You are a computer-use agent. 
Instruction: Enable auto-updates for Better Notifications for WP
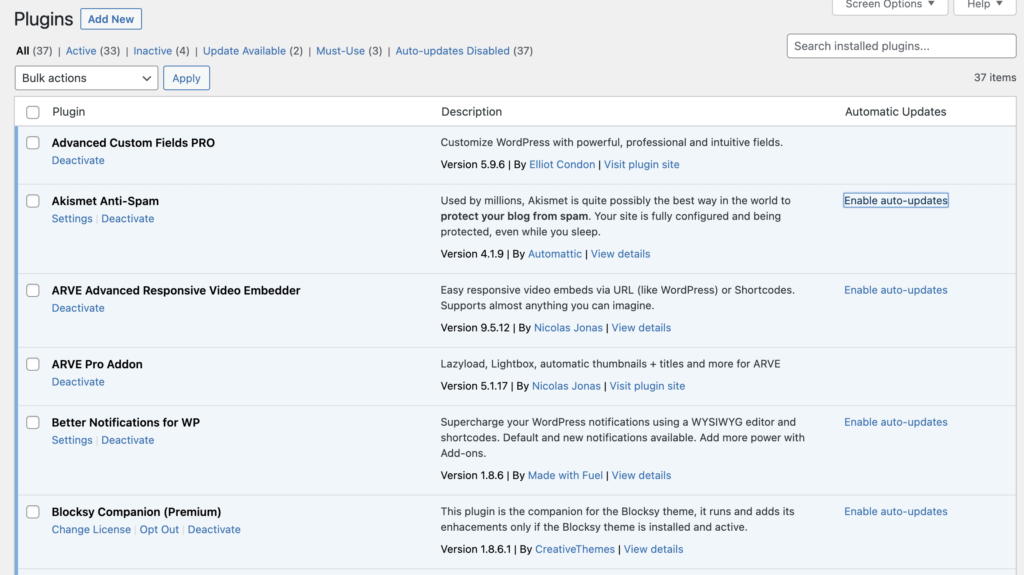tap(895, 422)
